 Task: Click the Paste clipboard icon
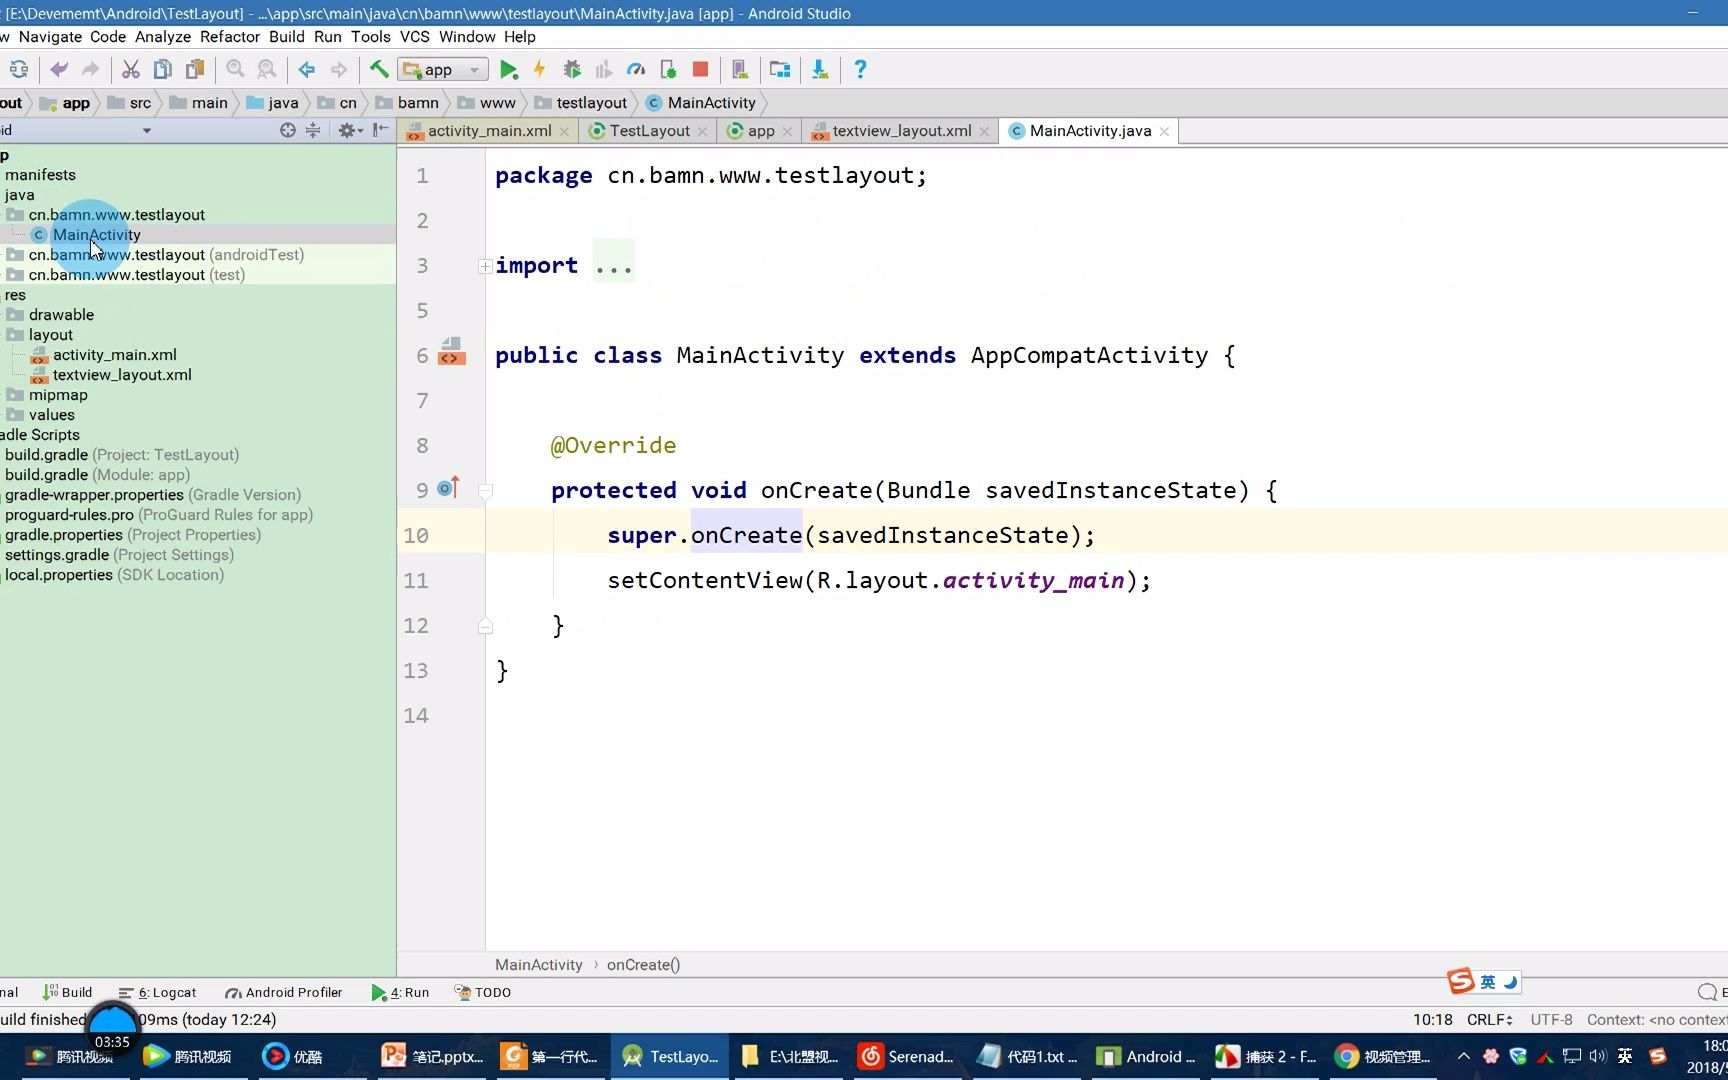point(195,70)
